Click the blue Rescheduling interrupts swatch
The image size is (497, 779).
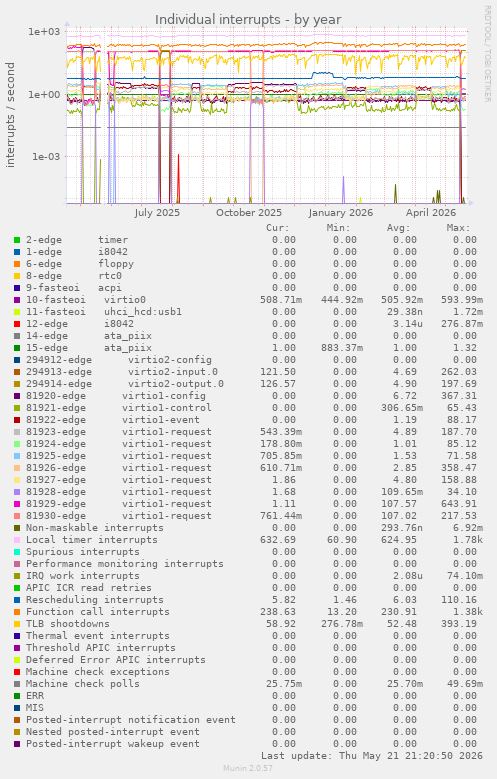click(17, 600)
